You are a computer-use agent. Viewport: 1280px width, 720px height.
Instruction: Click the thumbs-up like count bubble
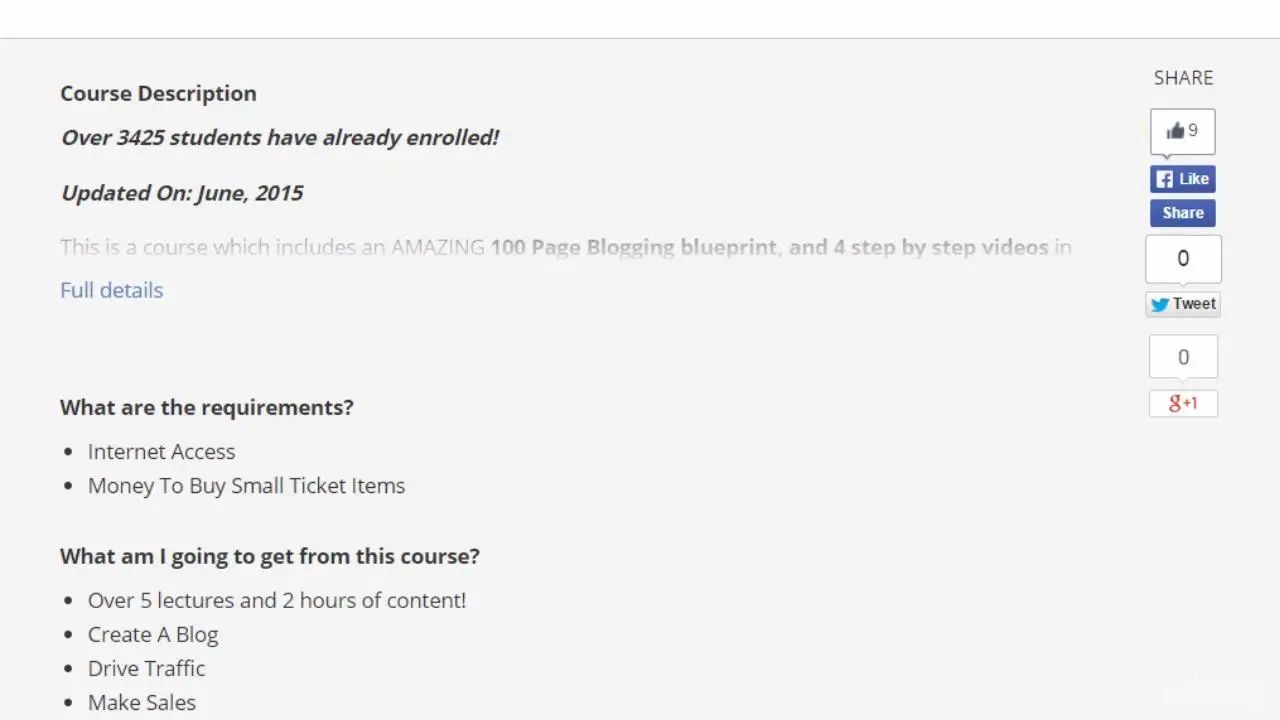(1183, 131)
